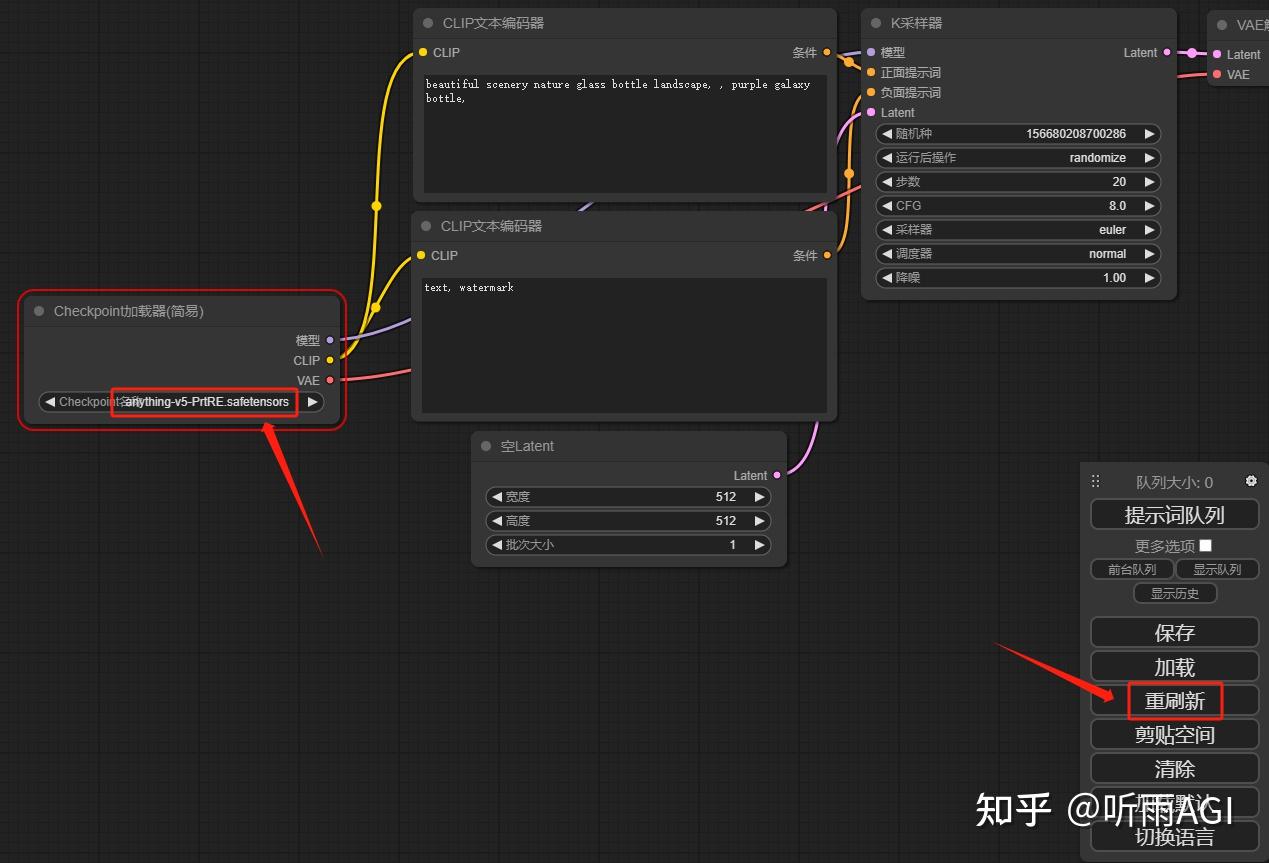This screenshot has height=863, width=1269.
Task: Click the VAE output connector on Checkpoint loader
Action: (x=329, y=380)
